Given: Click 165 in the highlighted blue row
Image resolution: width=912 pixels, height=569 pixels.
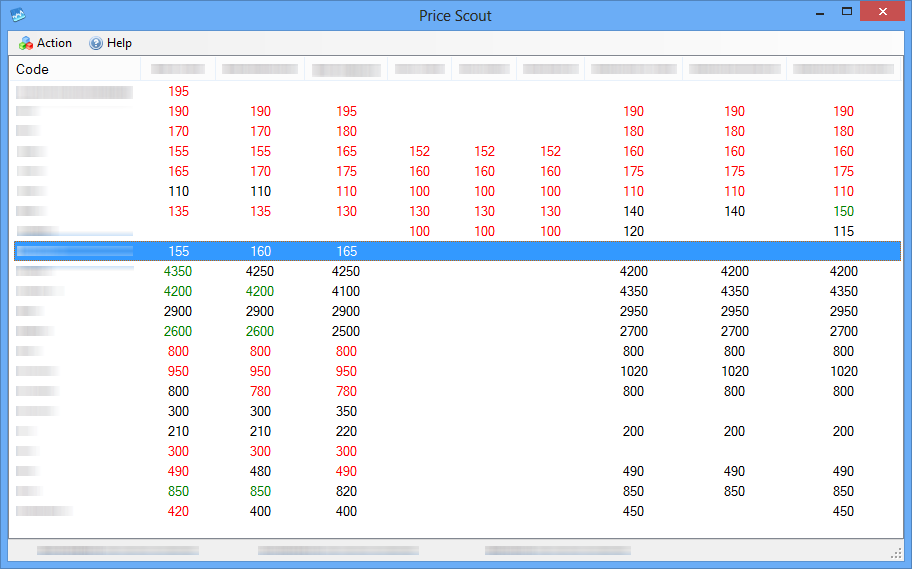Looking at the screenshot, I should (347, 251).
